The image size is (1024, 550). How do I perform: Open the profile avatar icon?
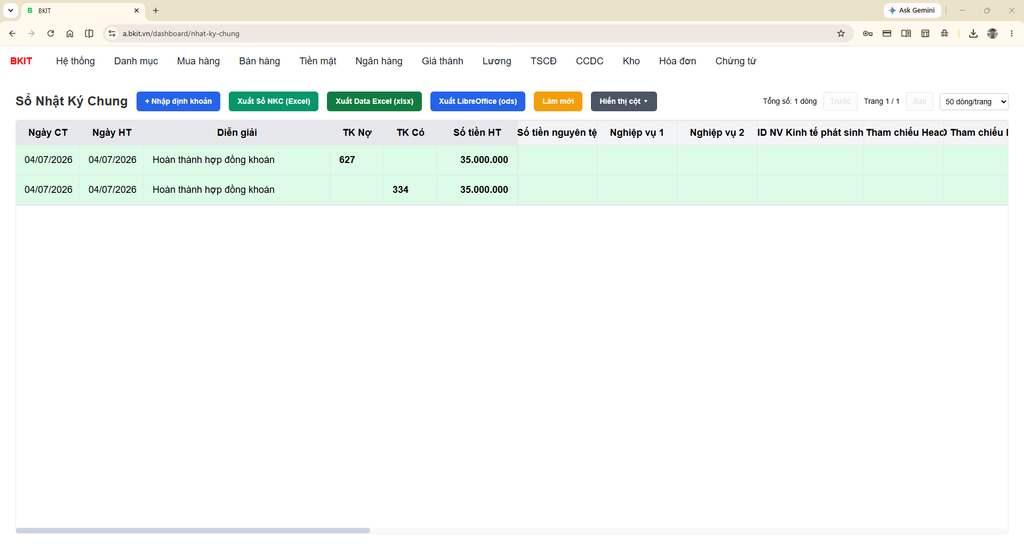992,33
